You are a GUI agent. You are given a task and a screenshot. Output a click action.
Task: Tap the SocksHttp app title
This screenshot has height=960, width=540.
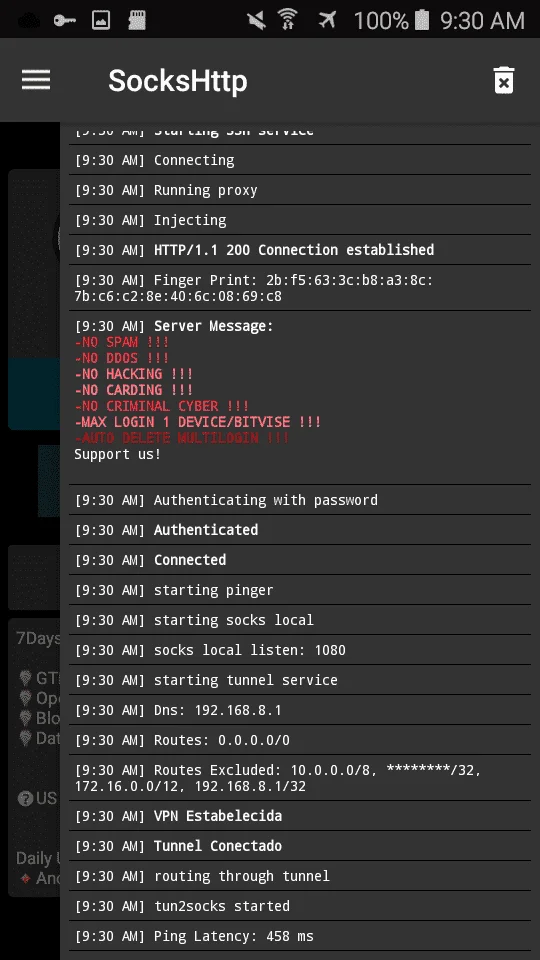tap(178, 80)
